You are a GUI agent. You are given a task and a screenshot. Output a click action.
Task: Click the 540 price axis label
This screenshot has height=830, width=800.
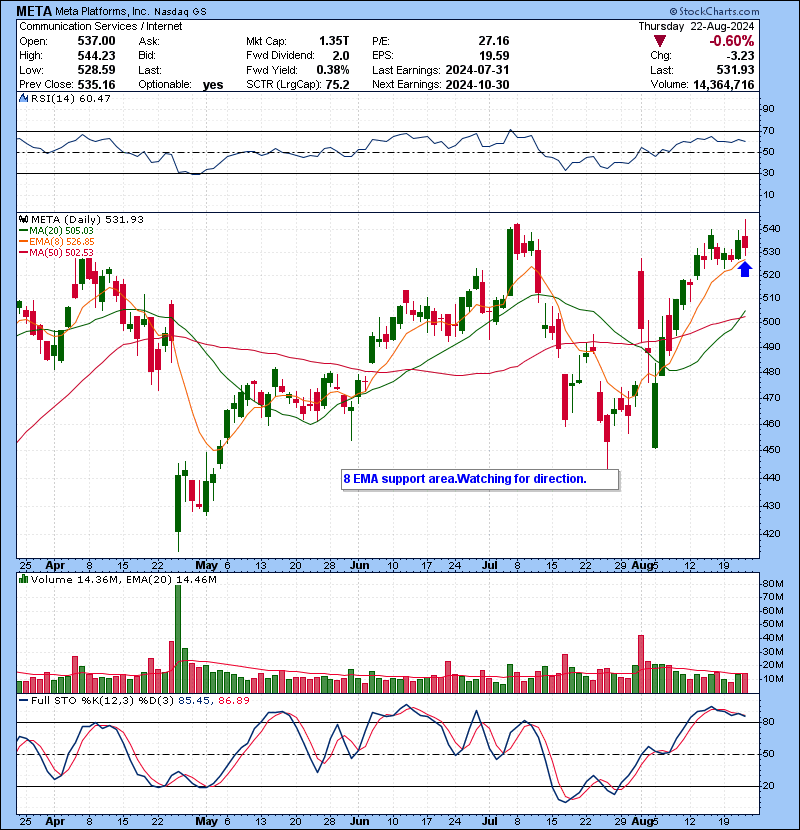coord(771,229)
